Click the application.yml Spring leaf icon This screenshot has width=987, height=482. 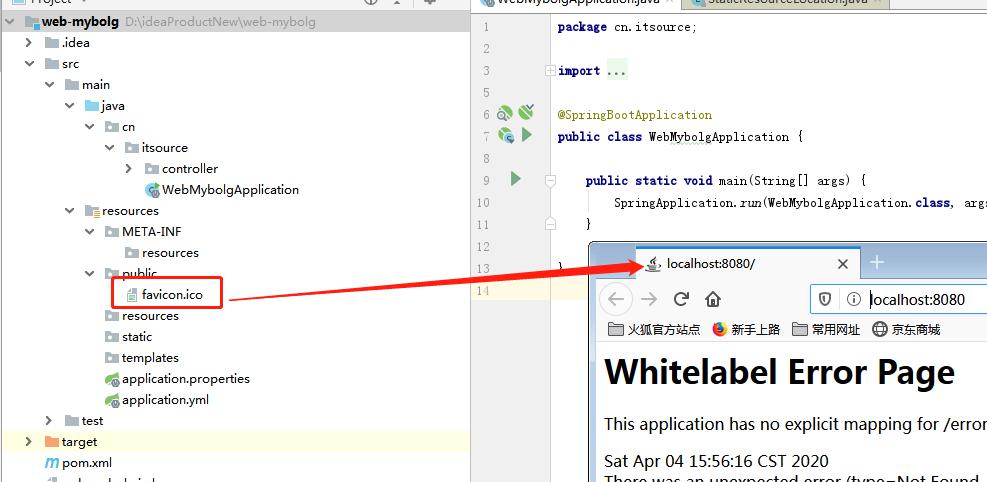coord(112,400)
